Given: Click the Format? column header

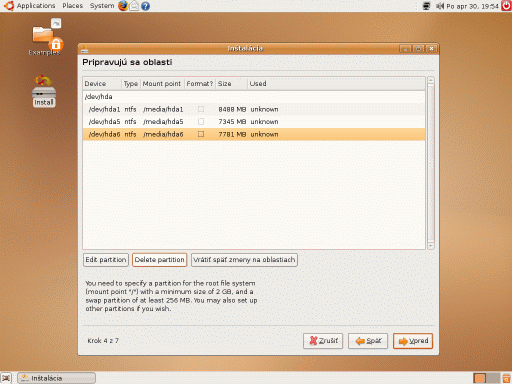Looking at the screenshot, I should (x=200, y=84).
